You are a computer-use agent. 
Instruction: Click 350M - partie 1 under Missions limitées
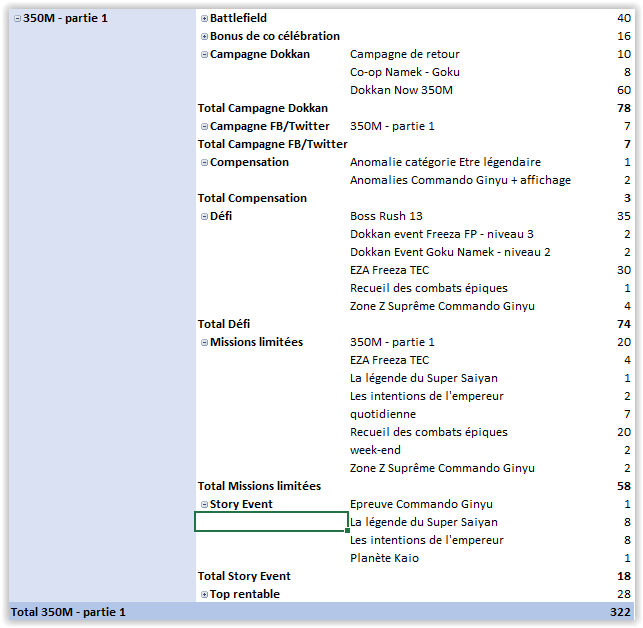(x=392, y=342)
